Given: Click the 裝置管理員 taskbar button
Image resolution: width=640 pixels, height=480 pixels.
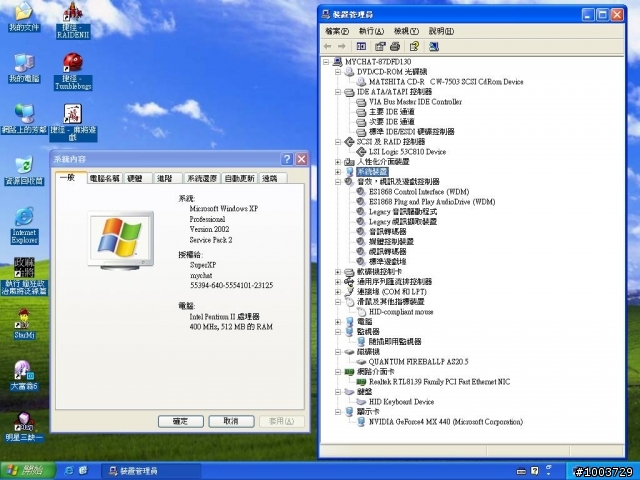Looking at the screenshot, I should [x=151, y=471].
